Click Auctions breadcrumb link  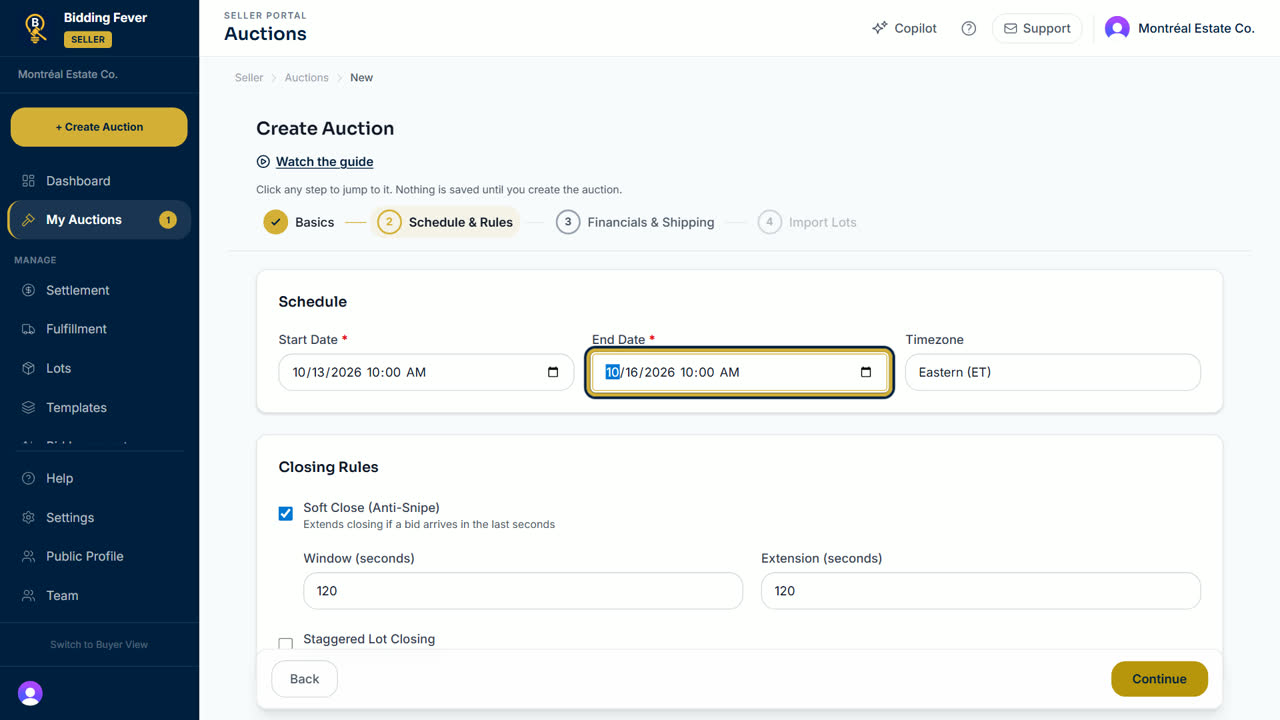[x=306, y=77]
